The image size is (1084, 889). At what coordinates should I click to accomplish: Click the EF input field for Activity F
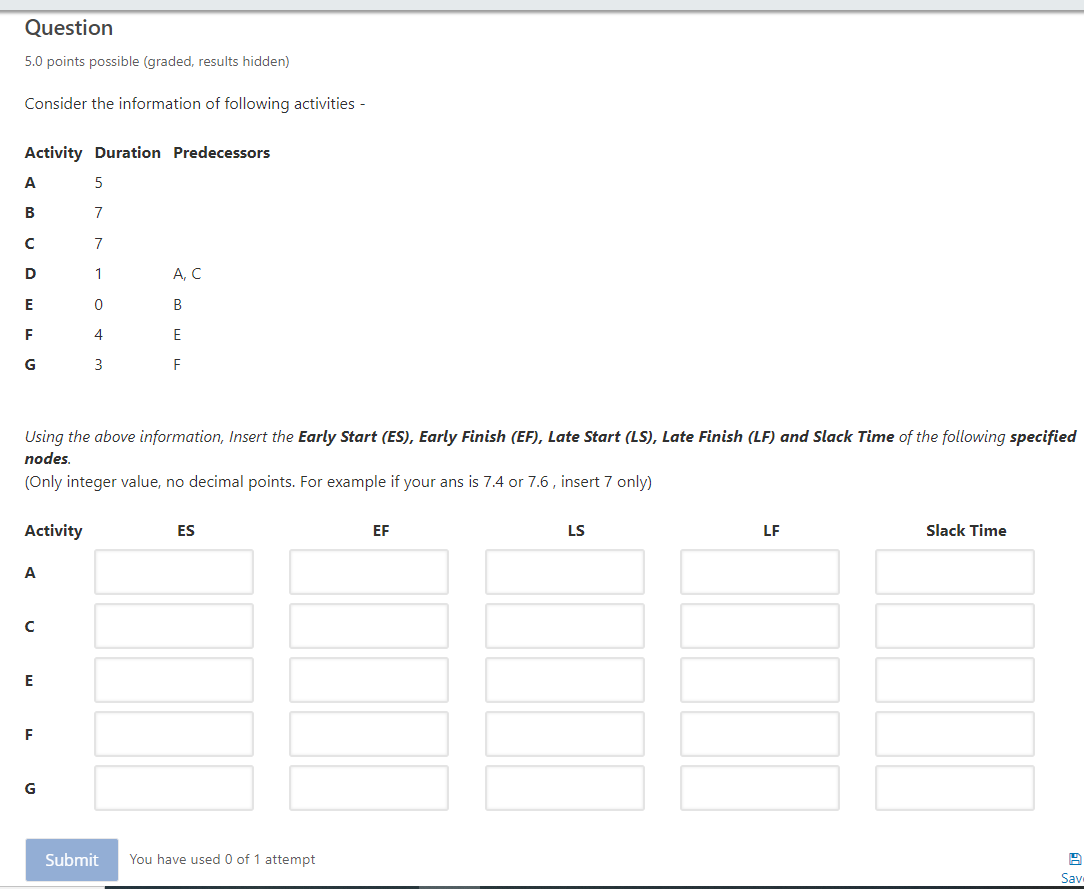click(x=368, y=733)
